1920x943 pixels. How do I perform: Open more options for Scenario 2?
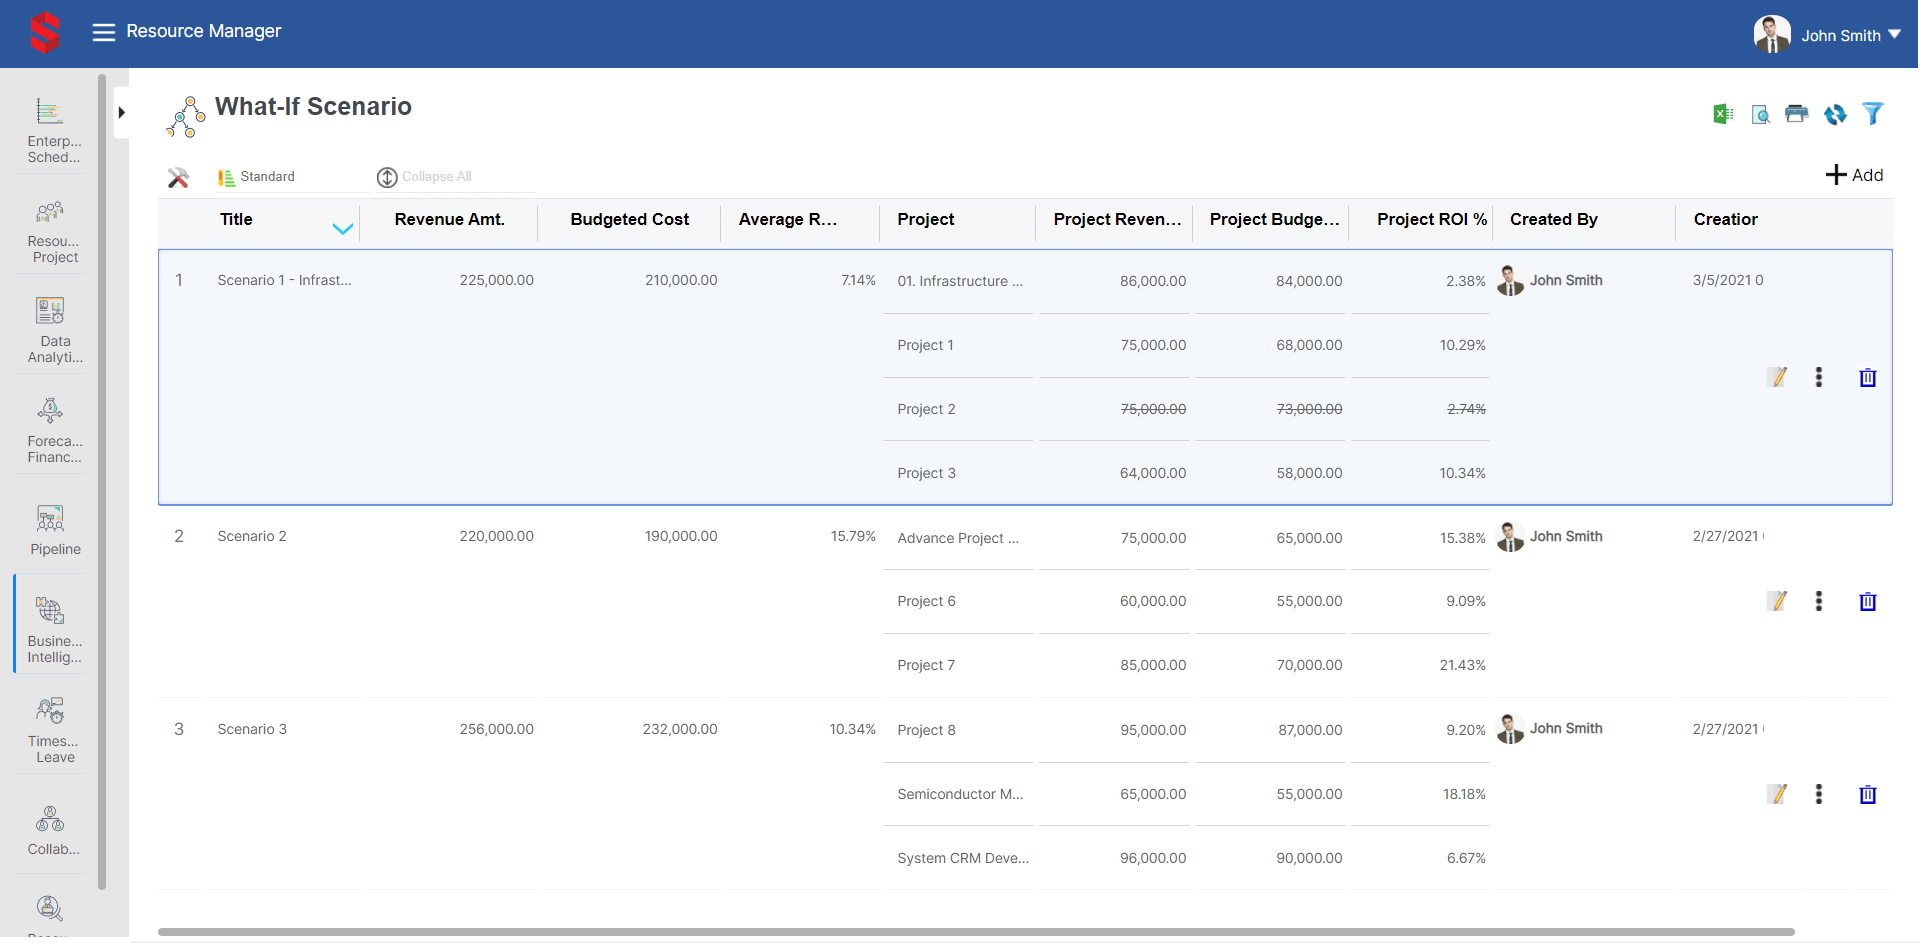[x=1818, y=601]
